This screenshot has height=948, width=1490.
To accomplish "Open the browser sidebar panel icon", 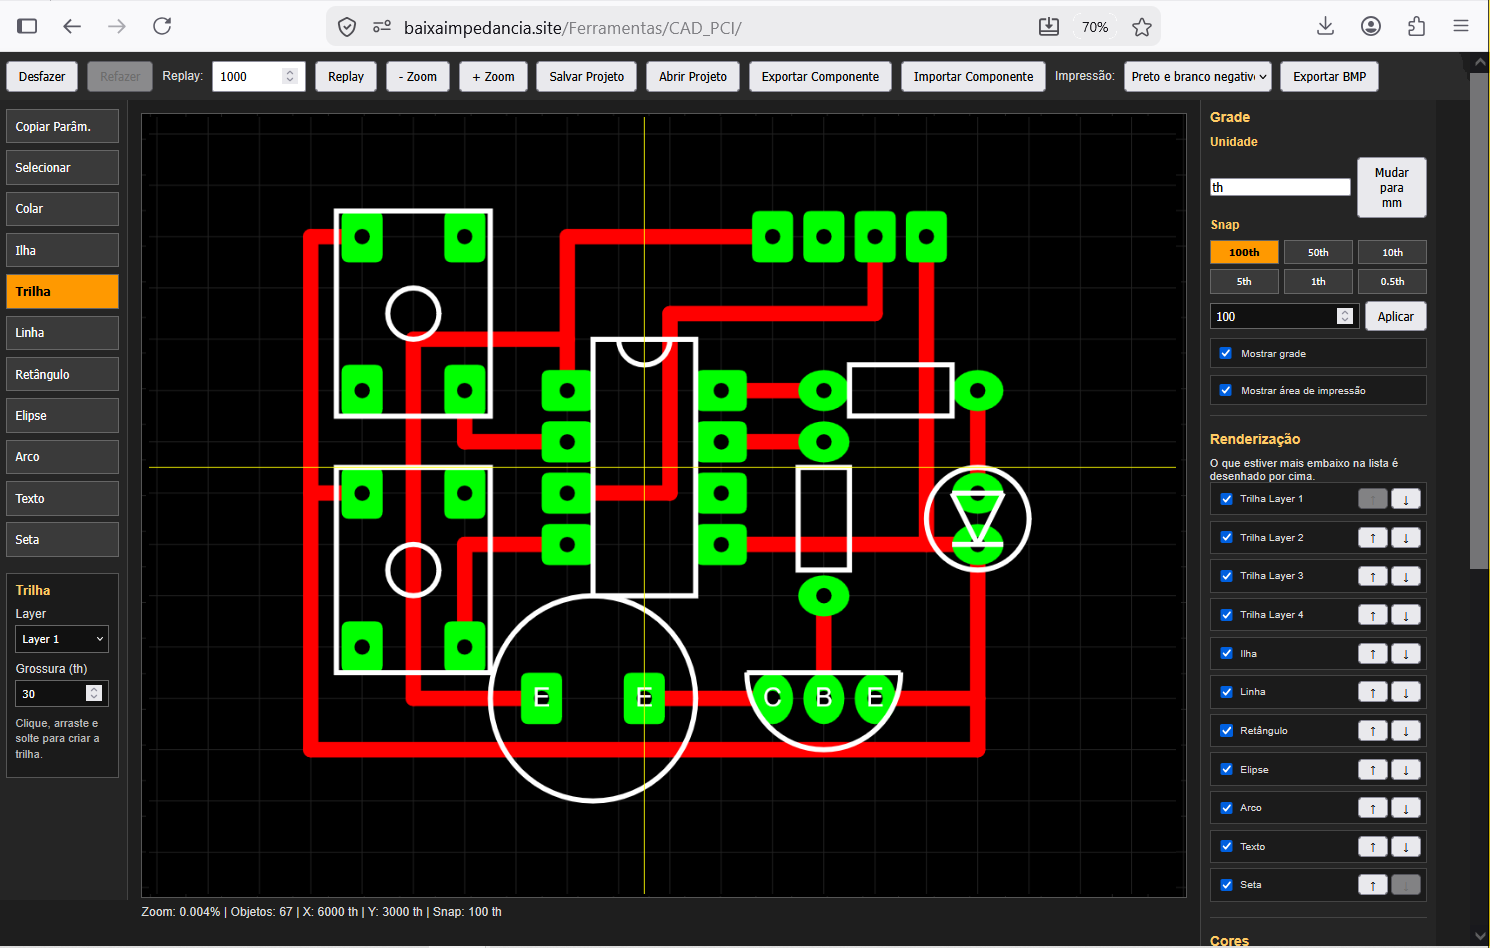I will [27, 27].
